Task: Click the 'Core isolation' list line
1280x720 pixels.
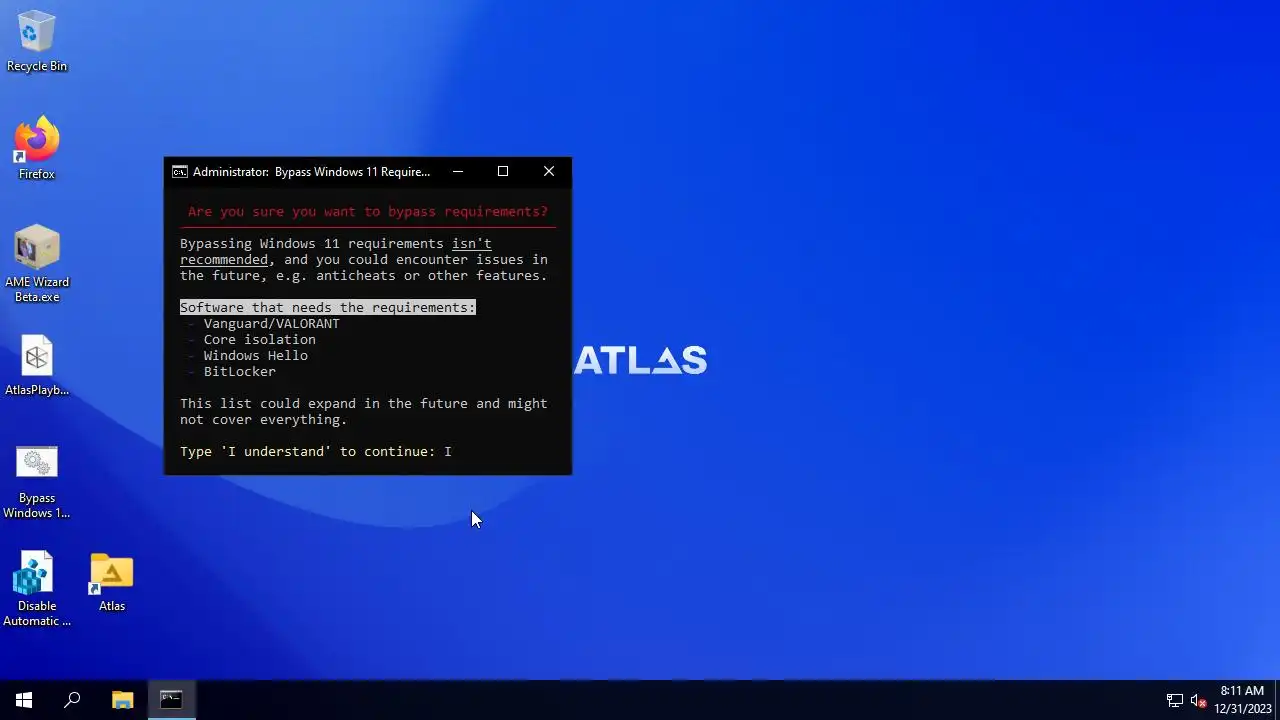Action: [259, 340]
